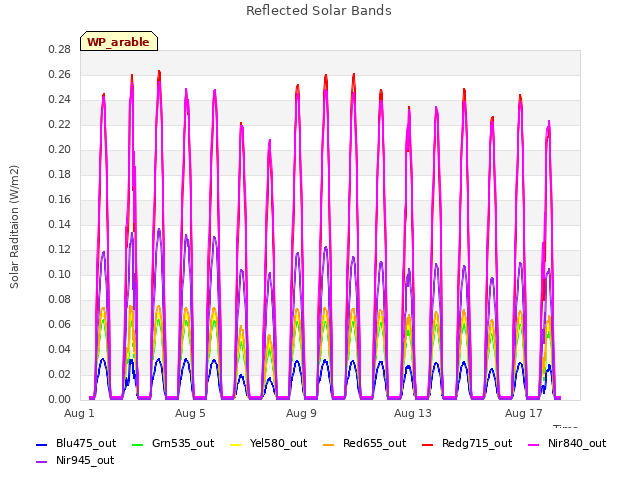Click the 0.08 y-axis tick label
Screen dimensions: 640x480
pos(60,299)
